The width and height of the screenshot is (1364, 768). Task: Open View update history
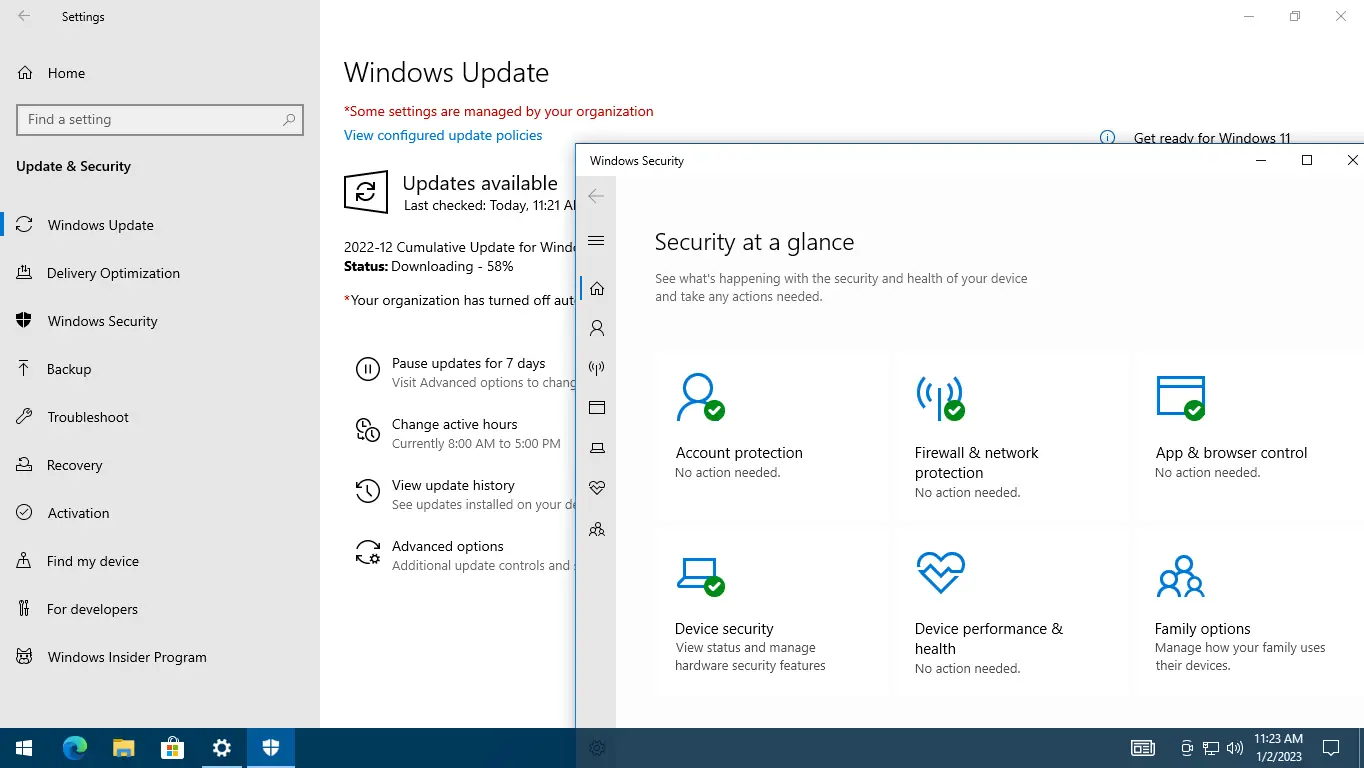click(453, 485)
